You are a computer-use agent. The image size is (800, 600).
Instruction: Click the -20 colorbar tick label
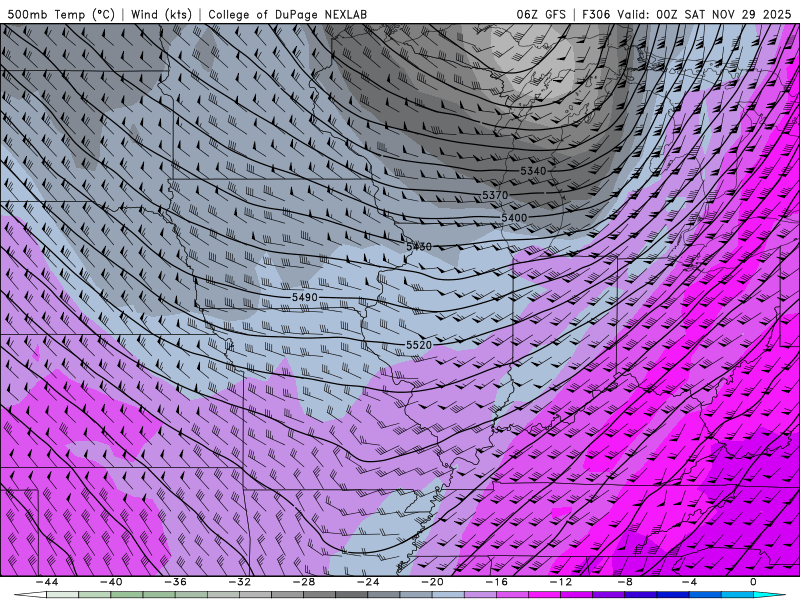pos(433,582)
